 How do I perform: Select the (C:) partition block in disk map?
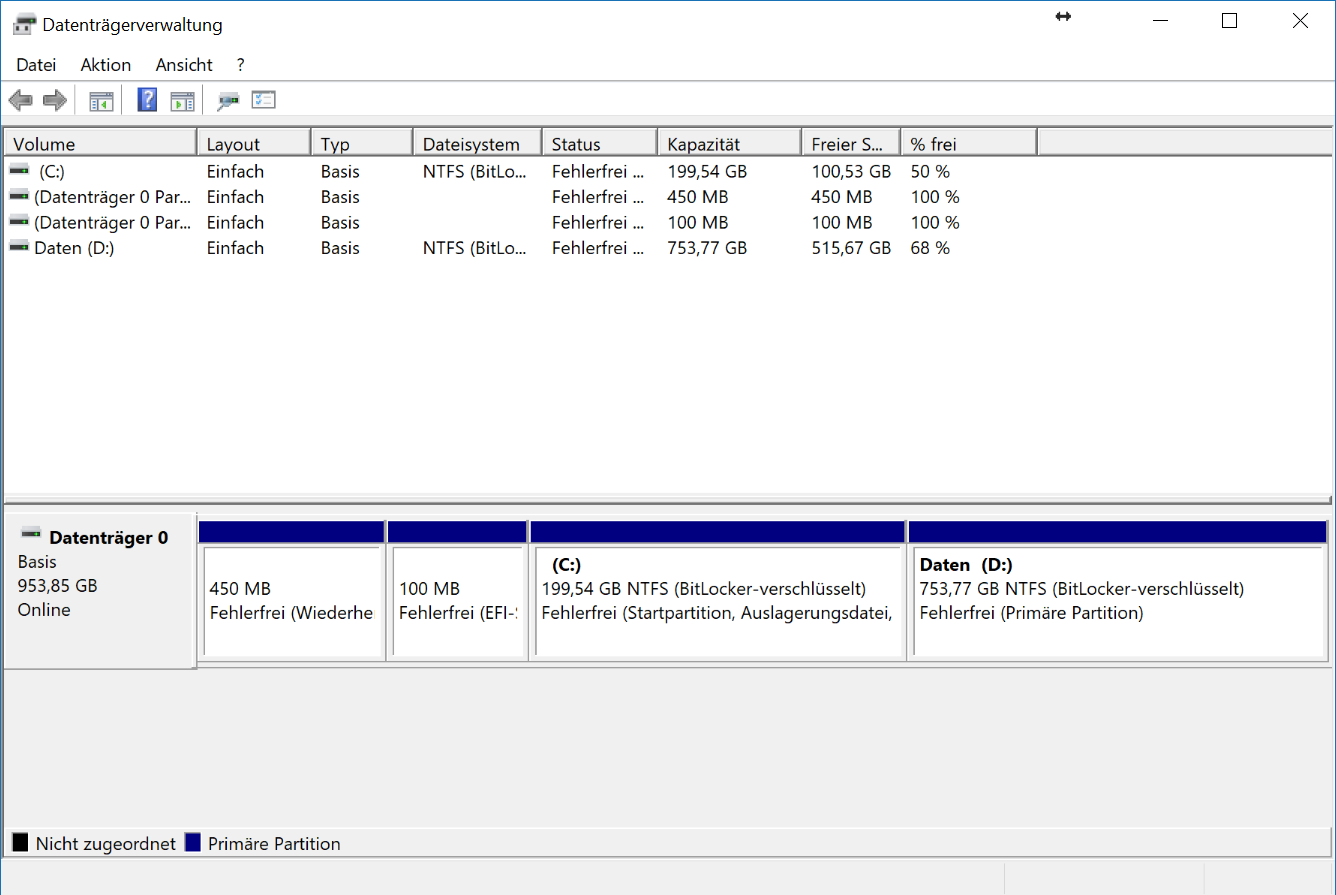pyautogui.click(x=717, y=590)
